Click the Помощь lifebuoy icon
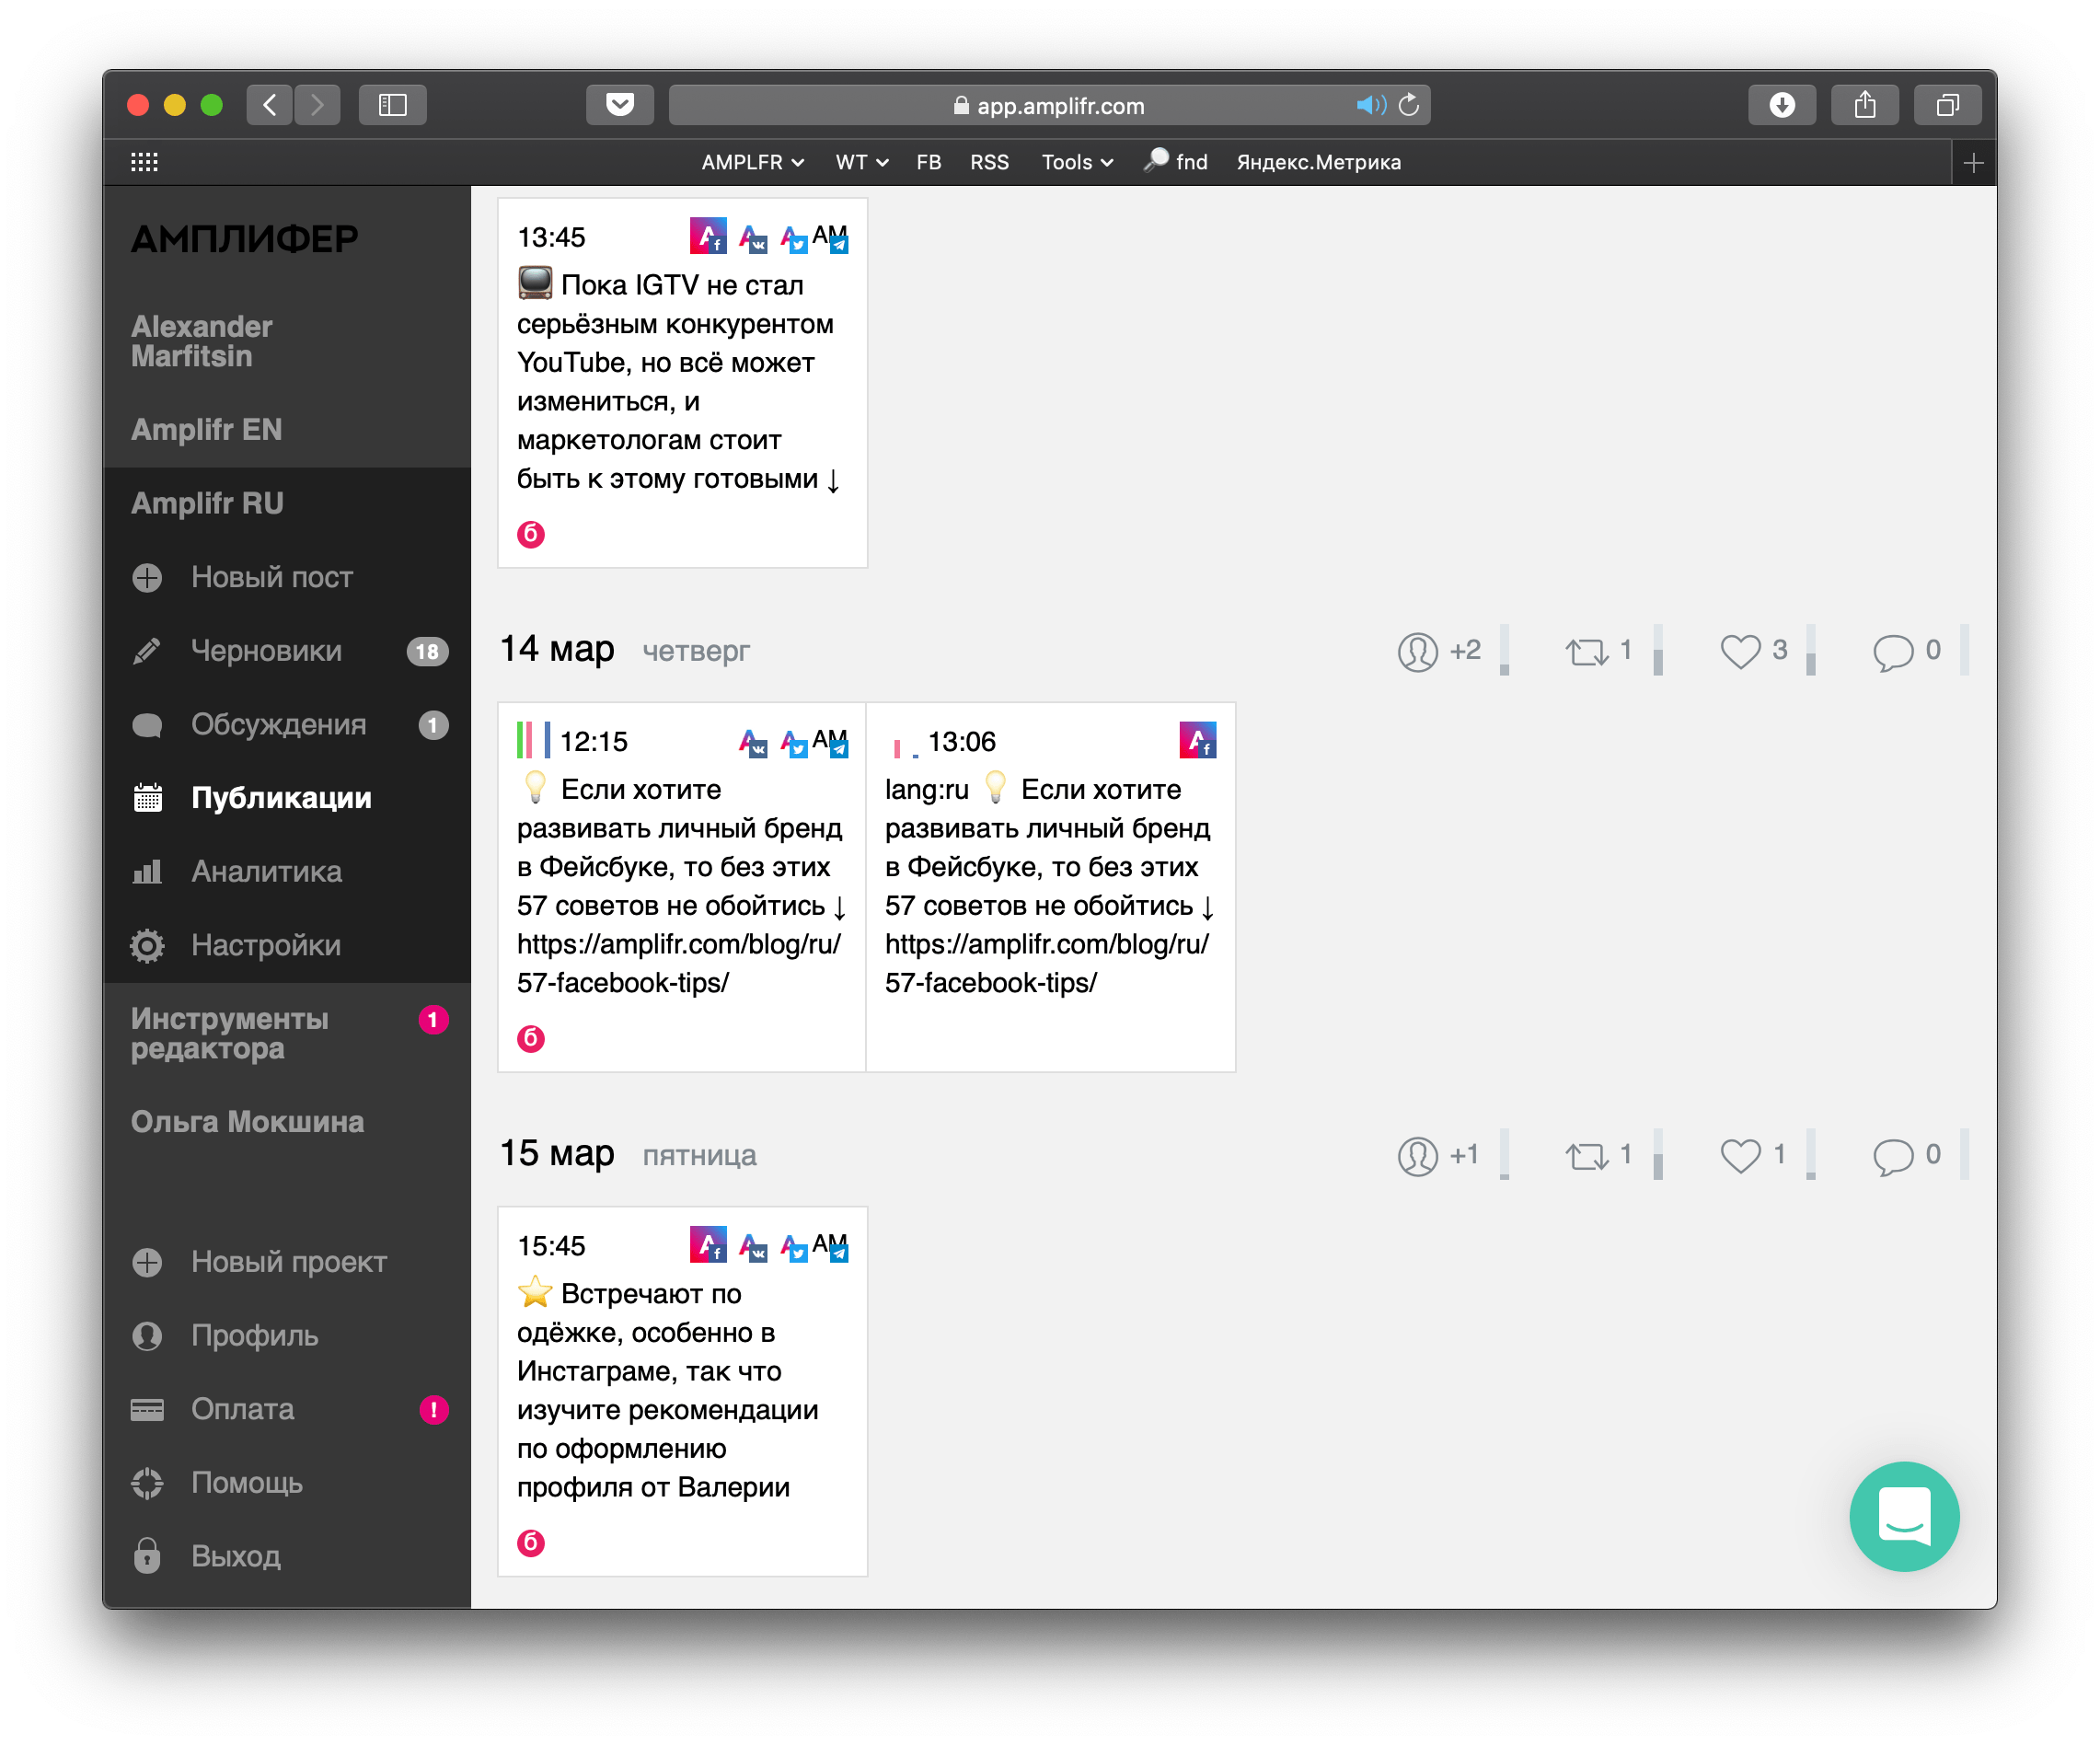 147,1483
